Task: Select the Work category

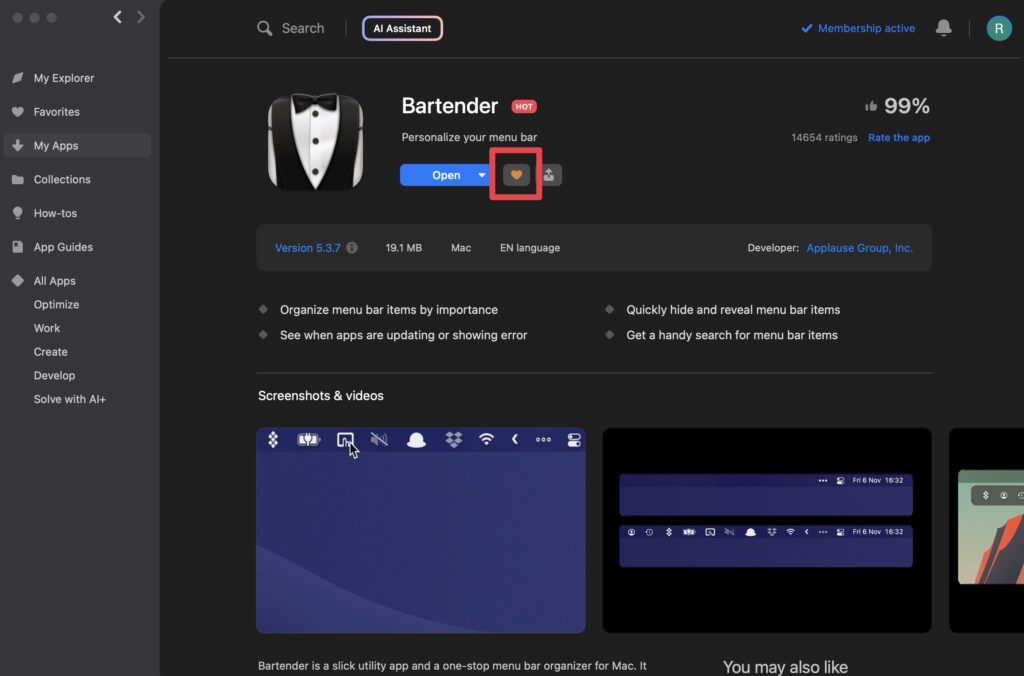Action: (x=47, y=328)
